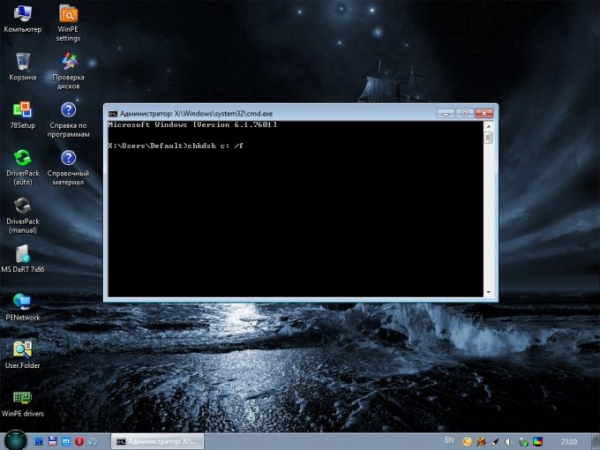Screen dimensions: 600x450
Task: Click the EN language indicator
Action: pyautogui.click(x=448, y=440)
